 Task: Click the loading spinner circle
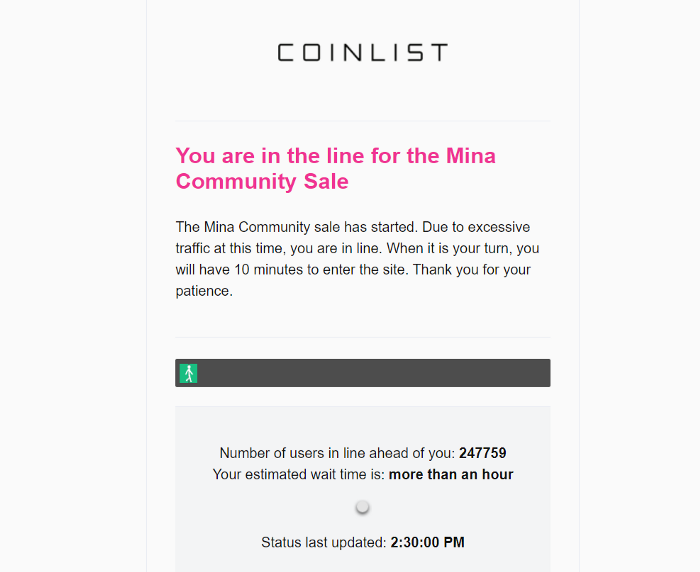(362, 507)
